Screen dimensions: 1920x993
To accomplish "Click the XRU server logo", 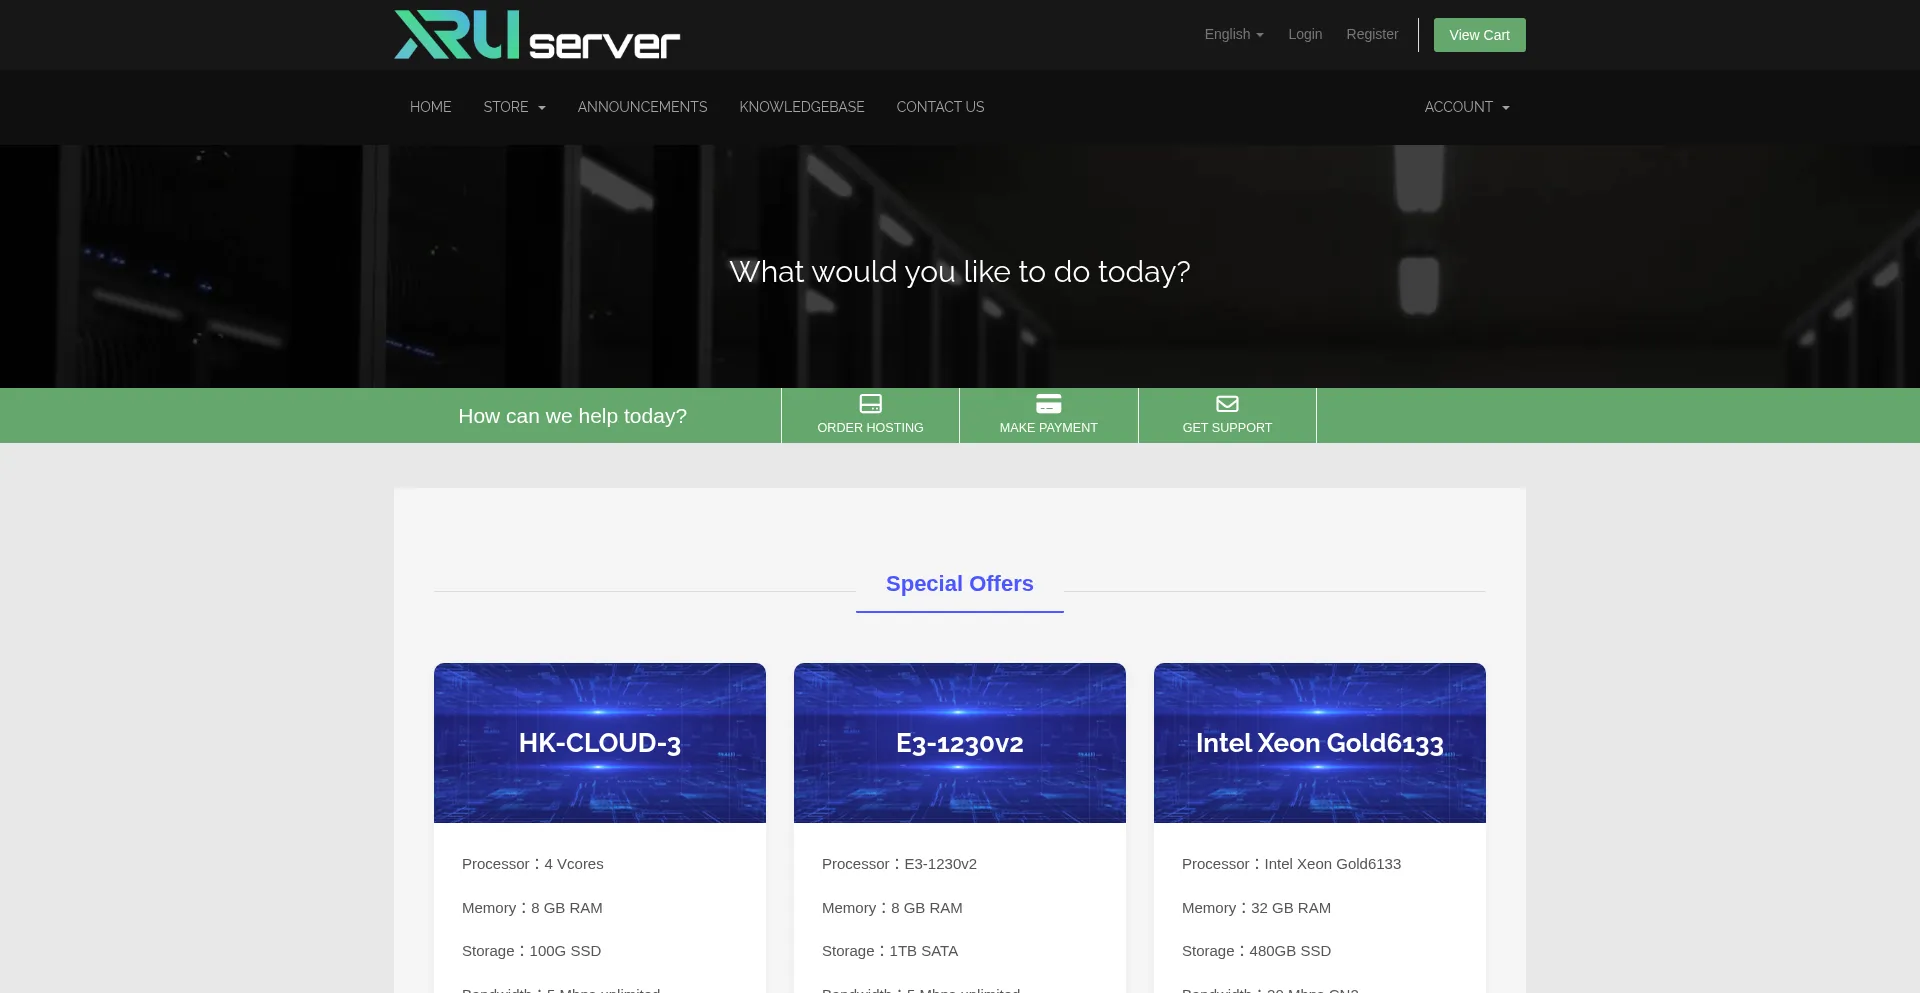I will (537, 35).
